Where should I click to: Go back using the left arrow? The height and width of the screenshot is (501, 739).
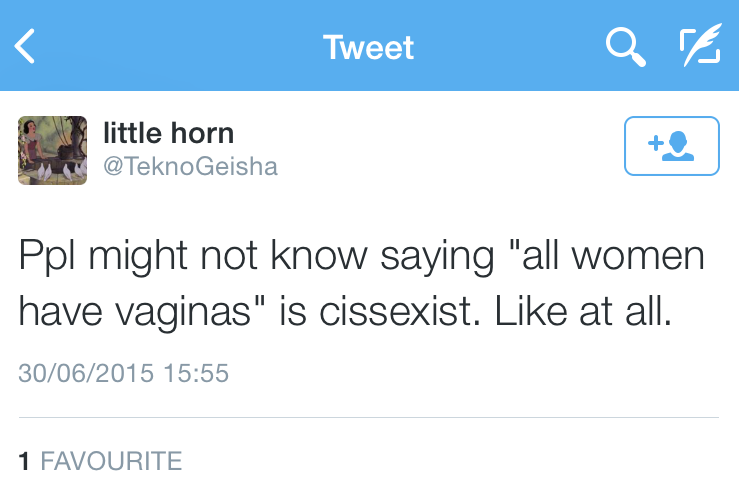click(x=25, y=46)
